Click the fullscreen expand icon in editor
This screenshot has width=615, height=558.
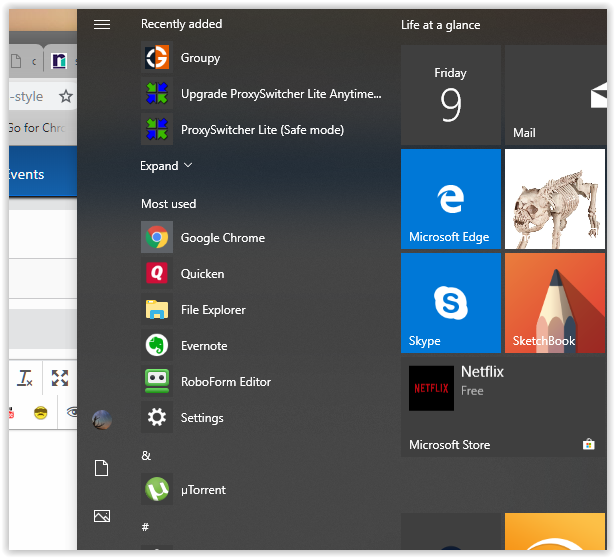pos(60,378)
